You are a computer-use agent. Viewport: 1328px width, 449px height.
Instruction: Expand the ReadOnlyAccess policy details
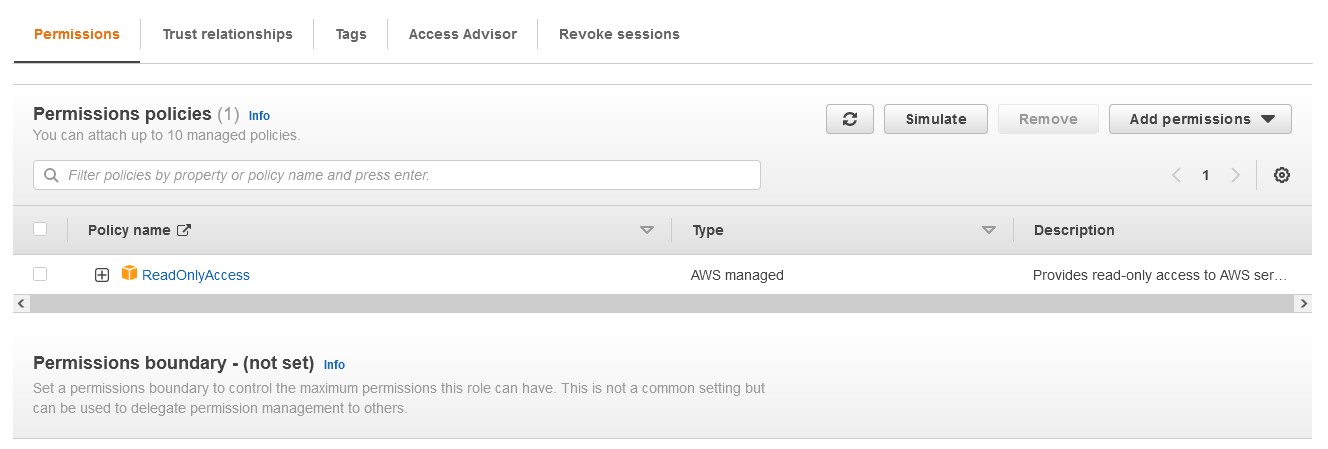(102, 275)
